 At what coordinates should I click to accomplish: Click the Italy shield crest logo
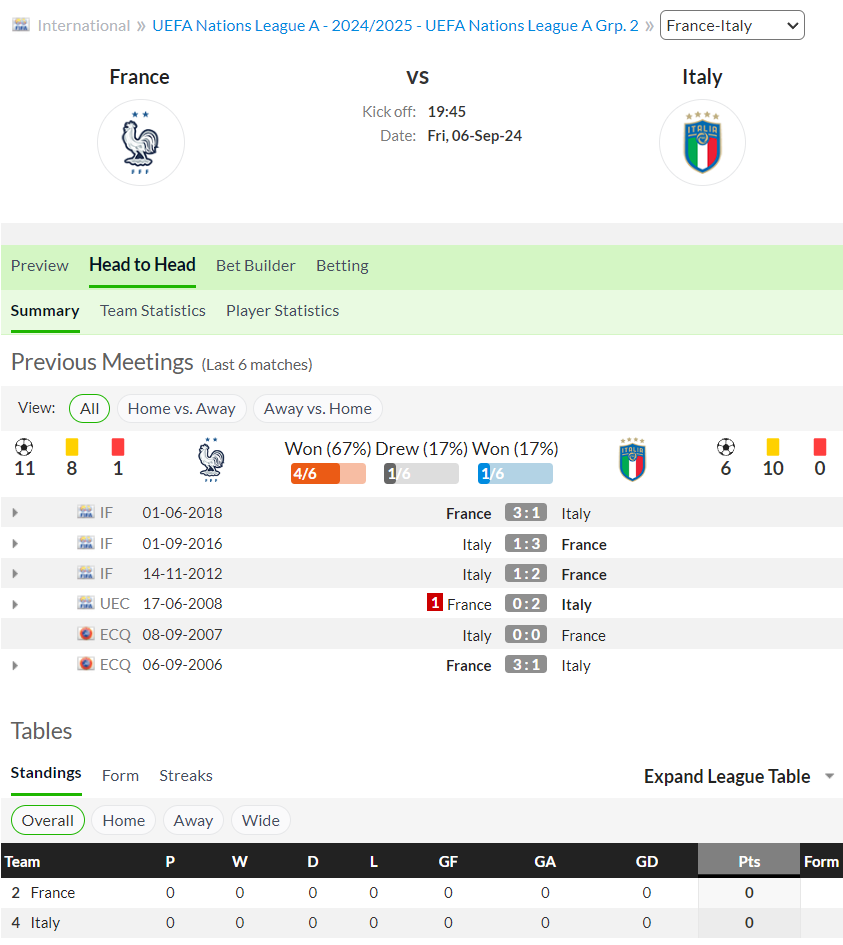(x=702, y=143)
